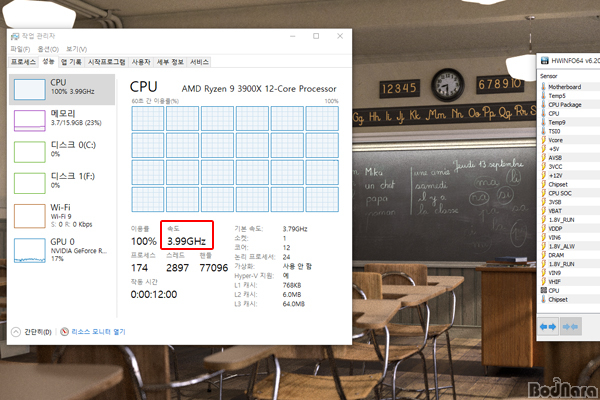This screenshot has height=400, width=600.
Task: Go to the 사용자 tab
Action: point(141,62)
